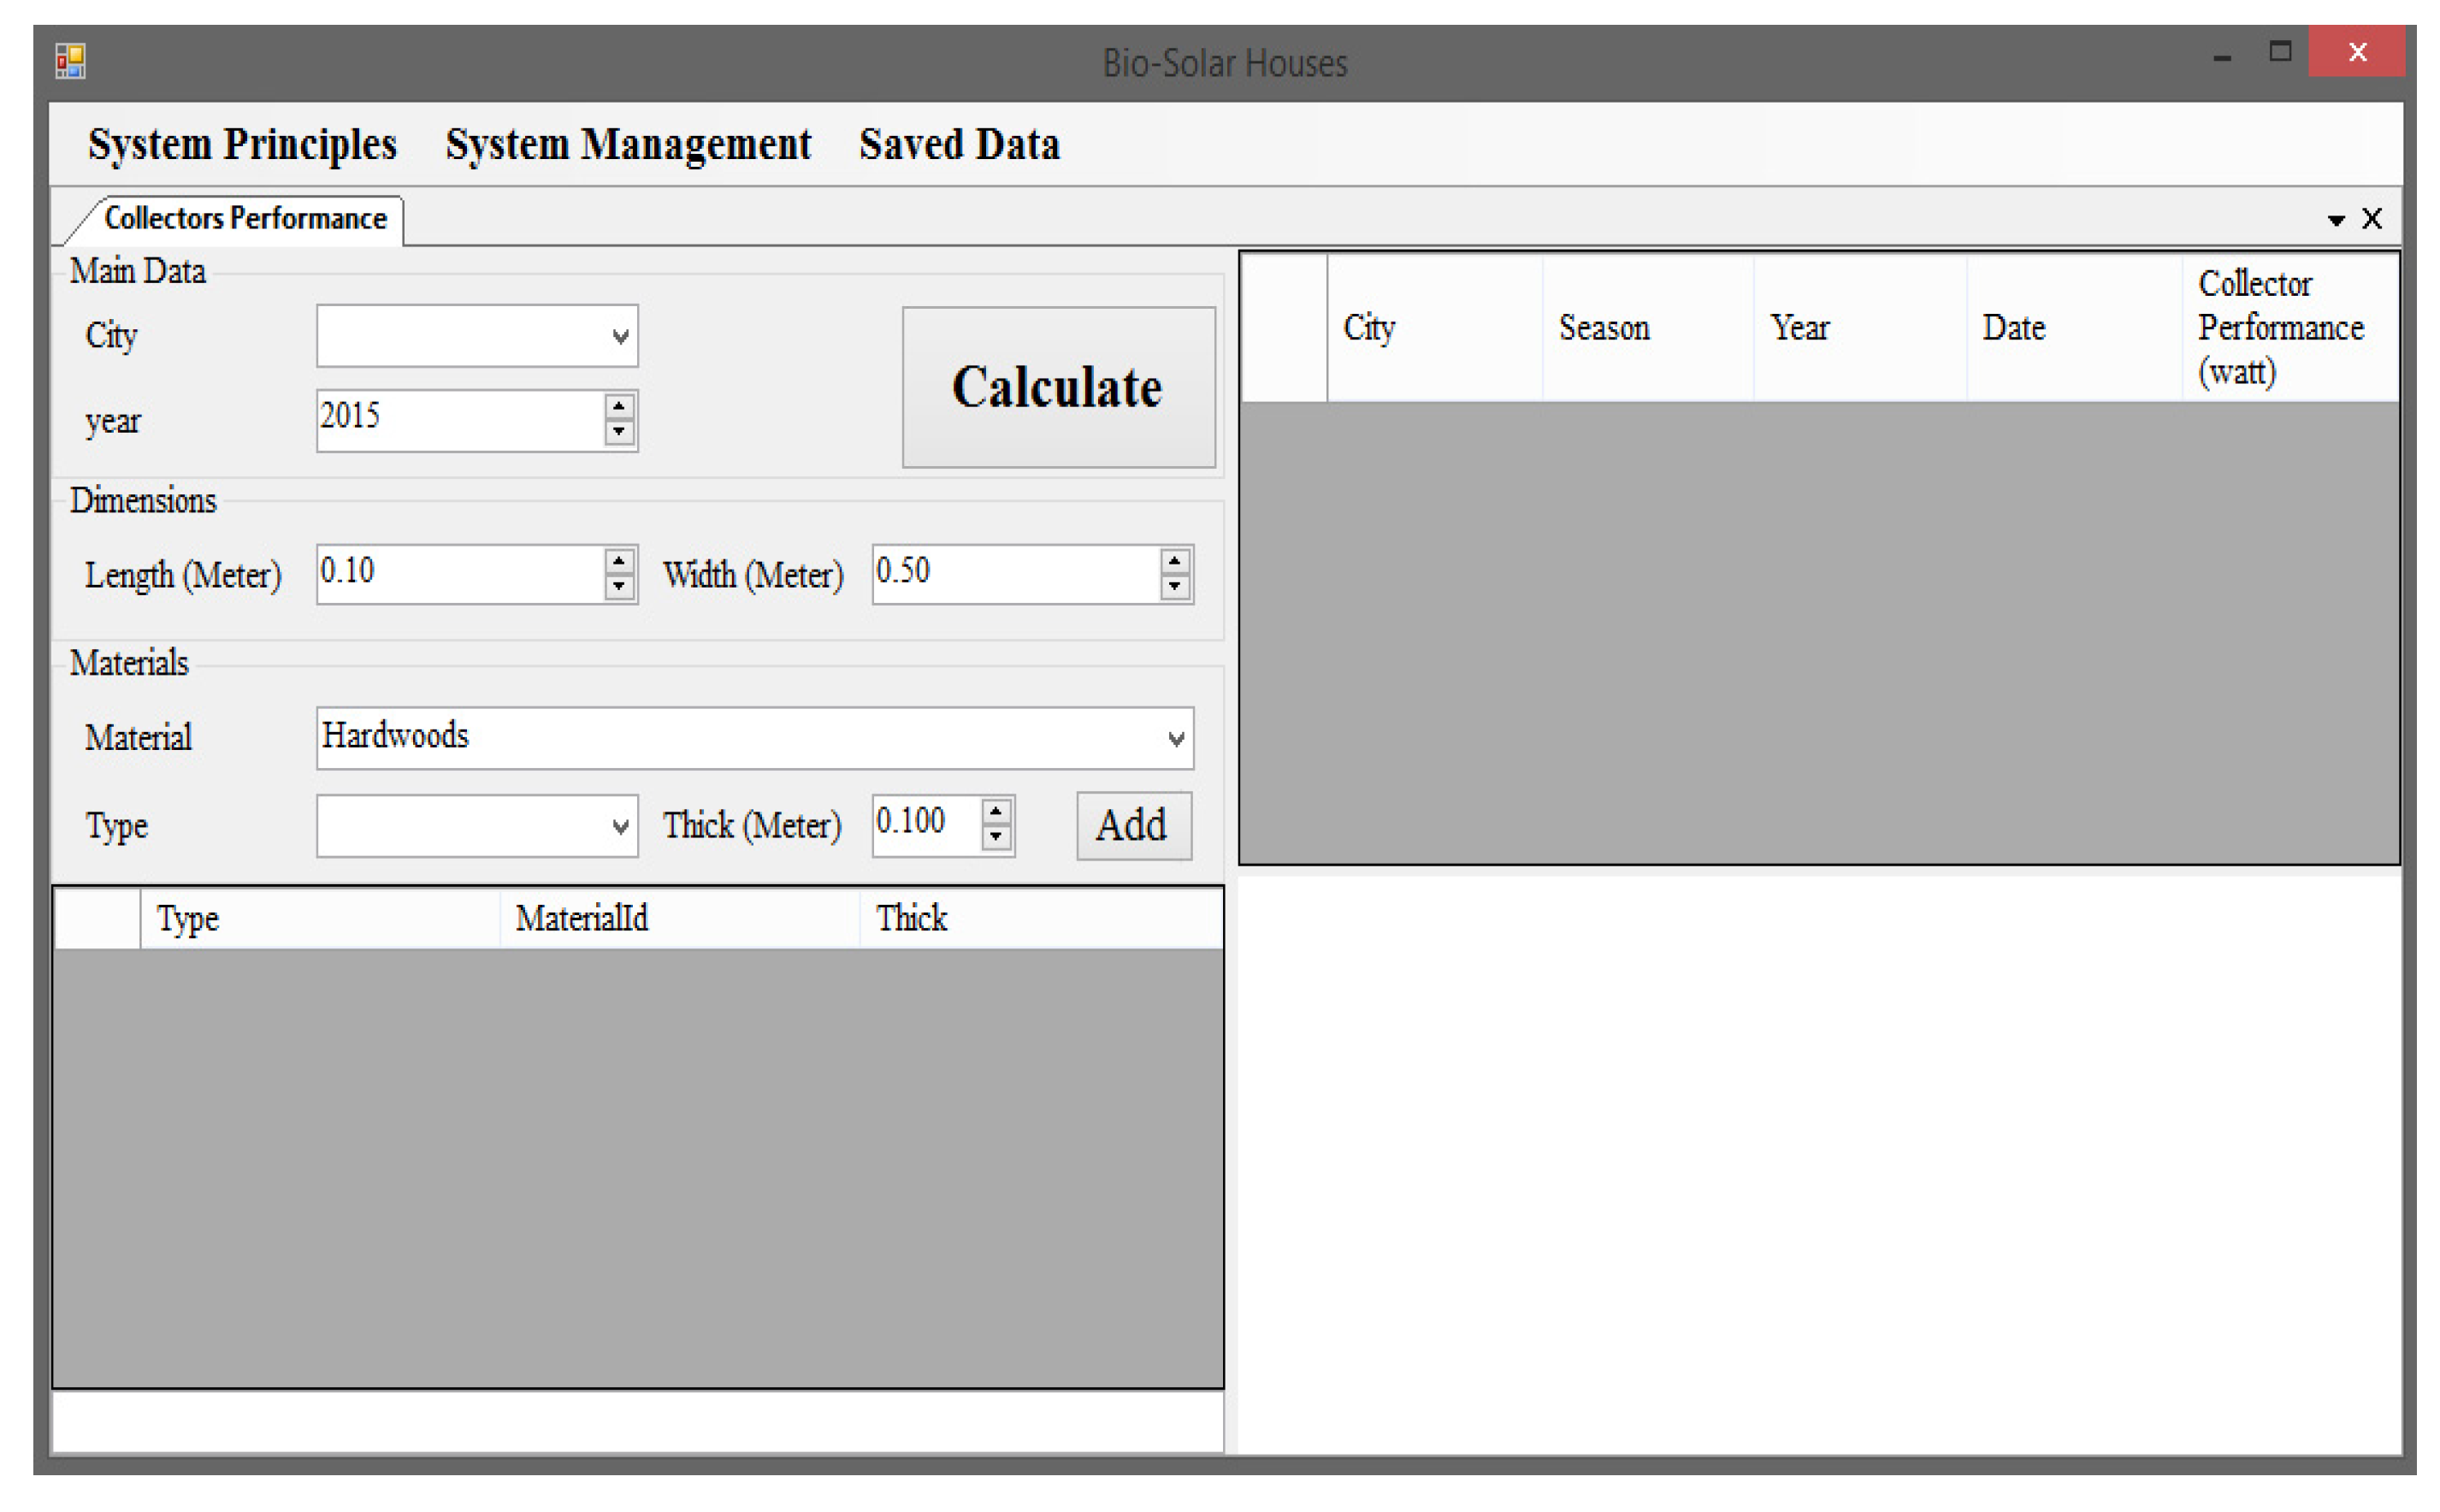Open the System Management menu

pos(628,145)
